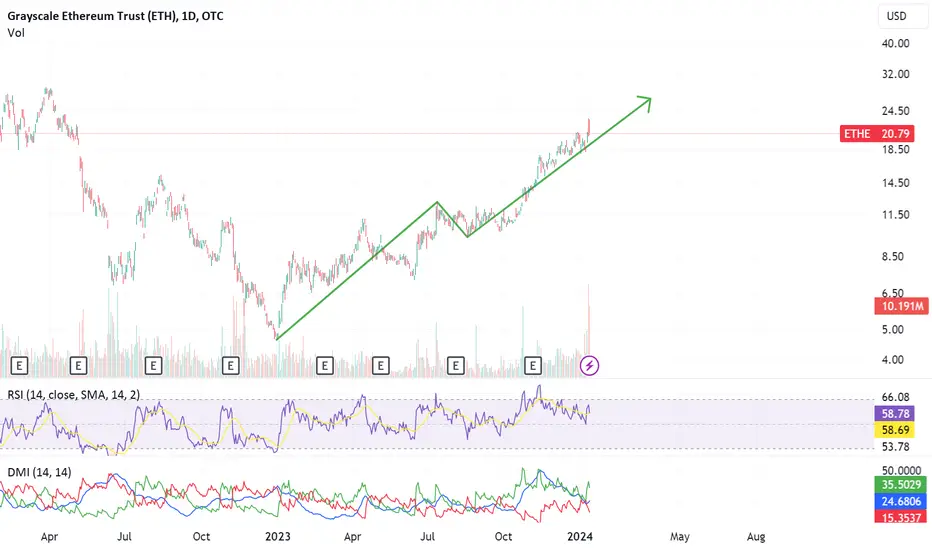
Task: Open the earnings marker for May 2022
Action: click(x=78, y=365)
